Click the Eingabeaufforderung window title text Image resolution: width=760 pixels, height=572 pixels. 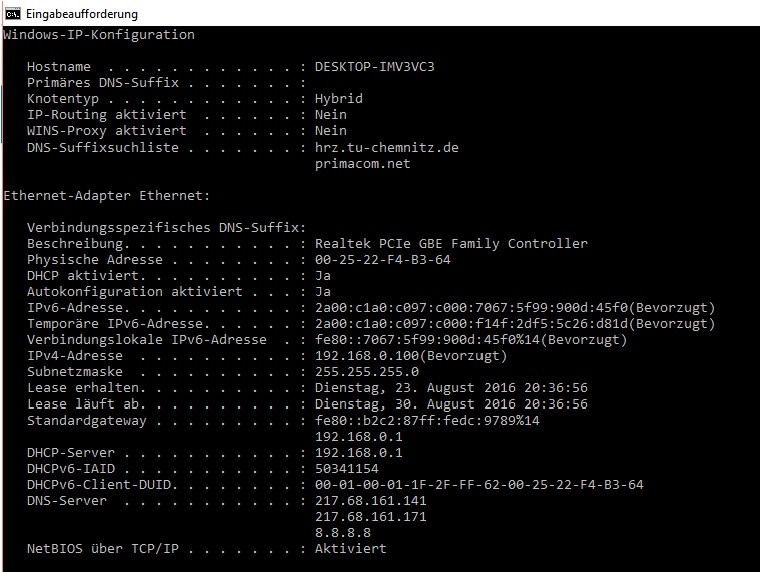82,14
